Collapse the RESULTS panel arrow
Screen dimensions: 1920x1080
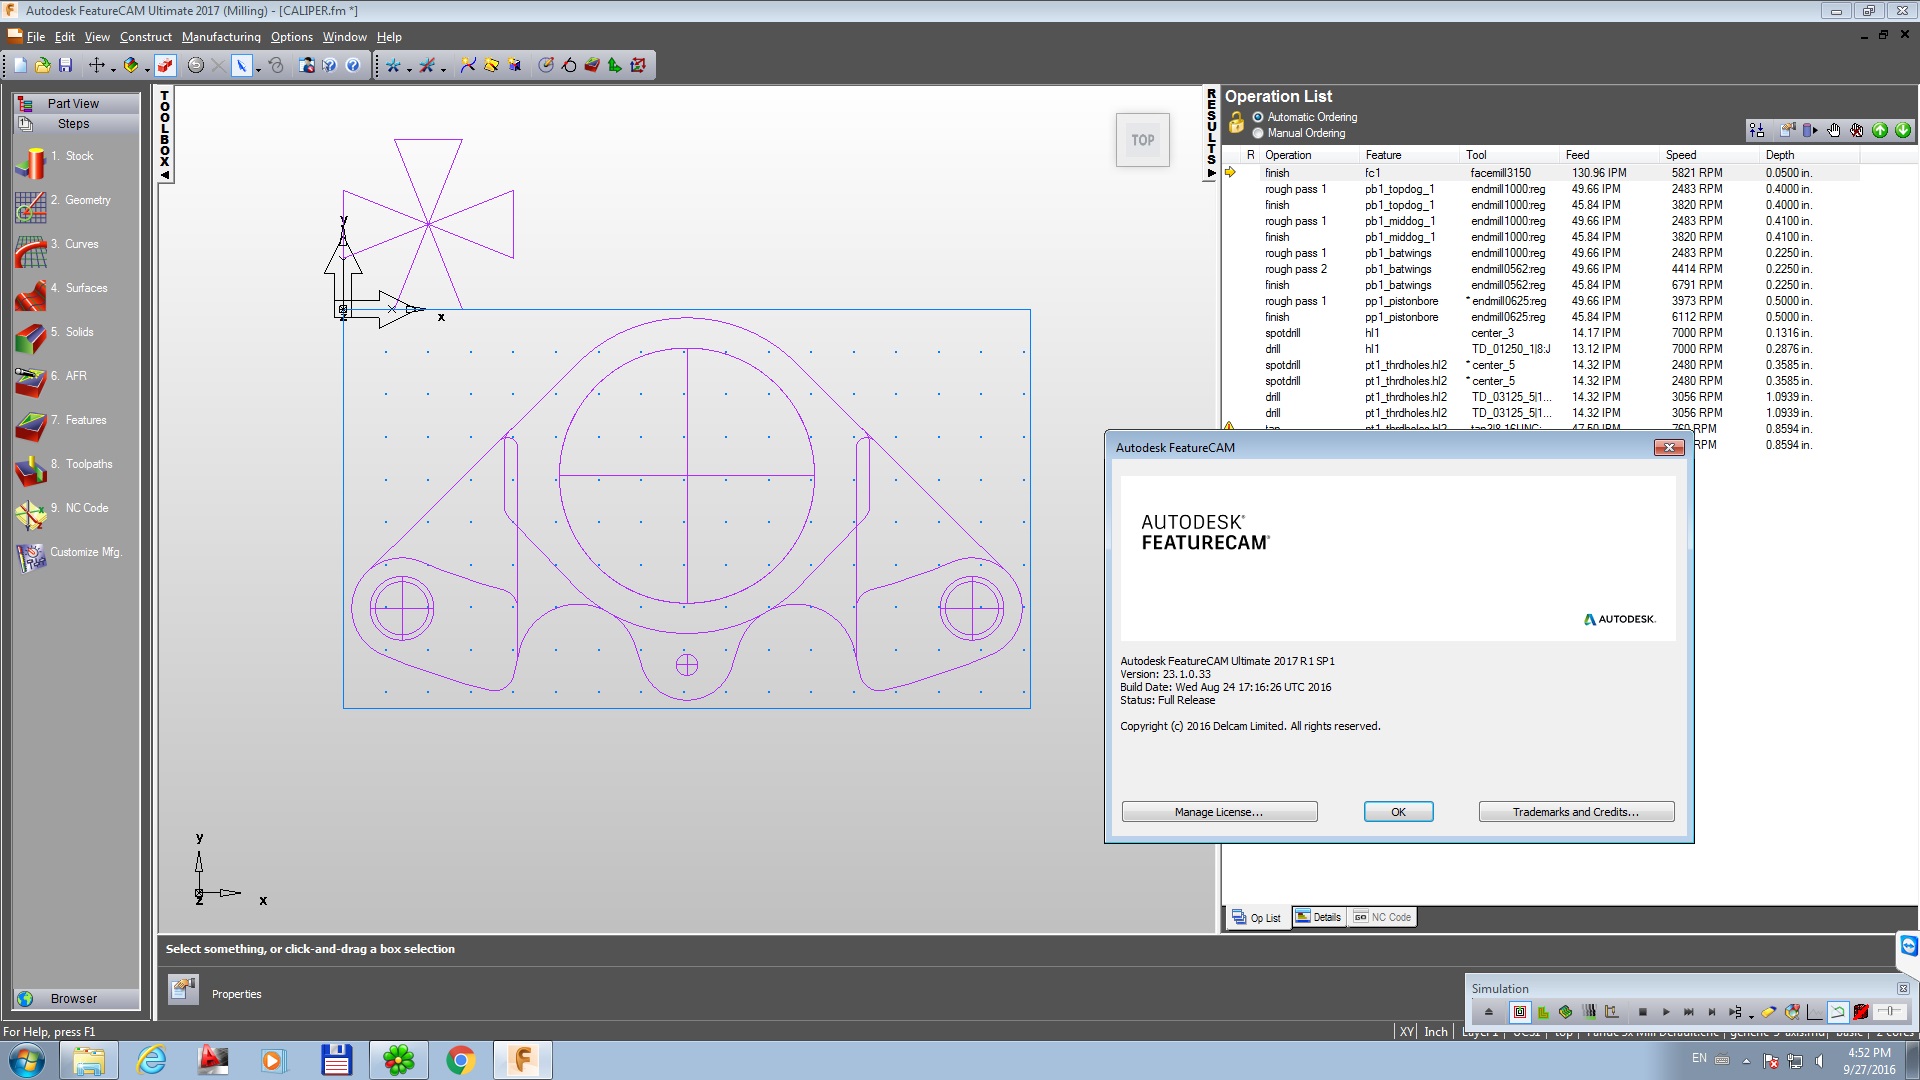(1211, 173)
